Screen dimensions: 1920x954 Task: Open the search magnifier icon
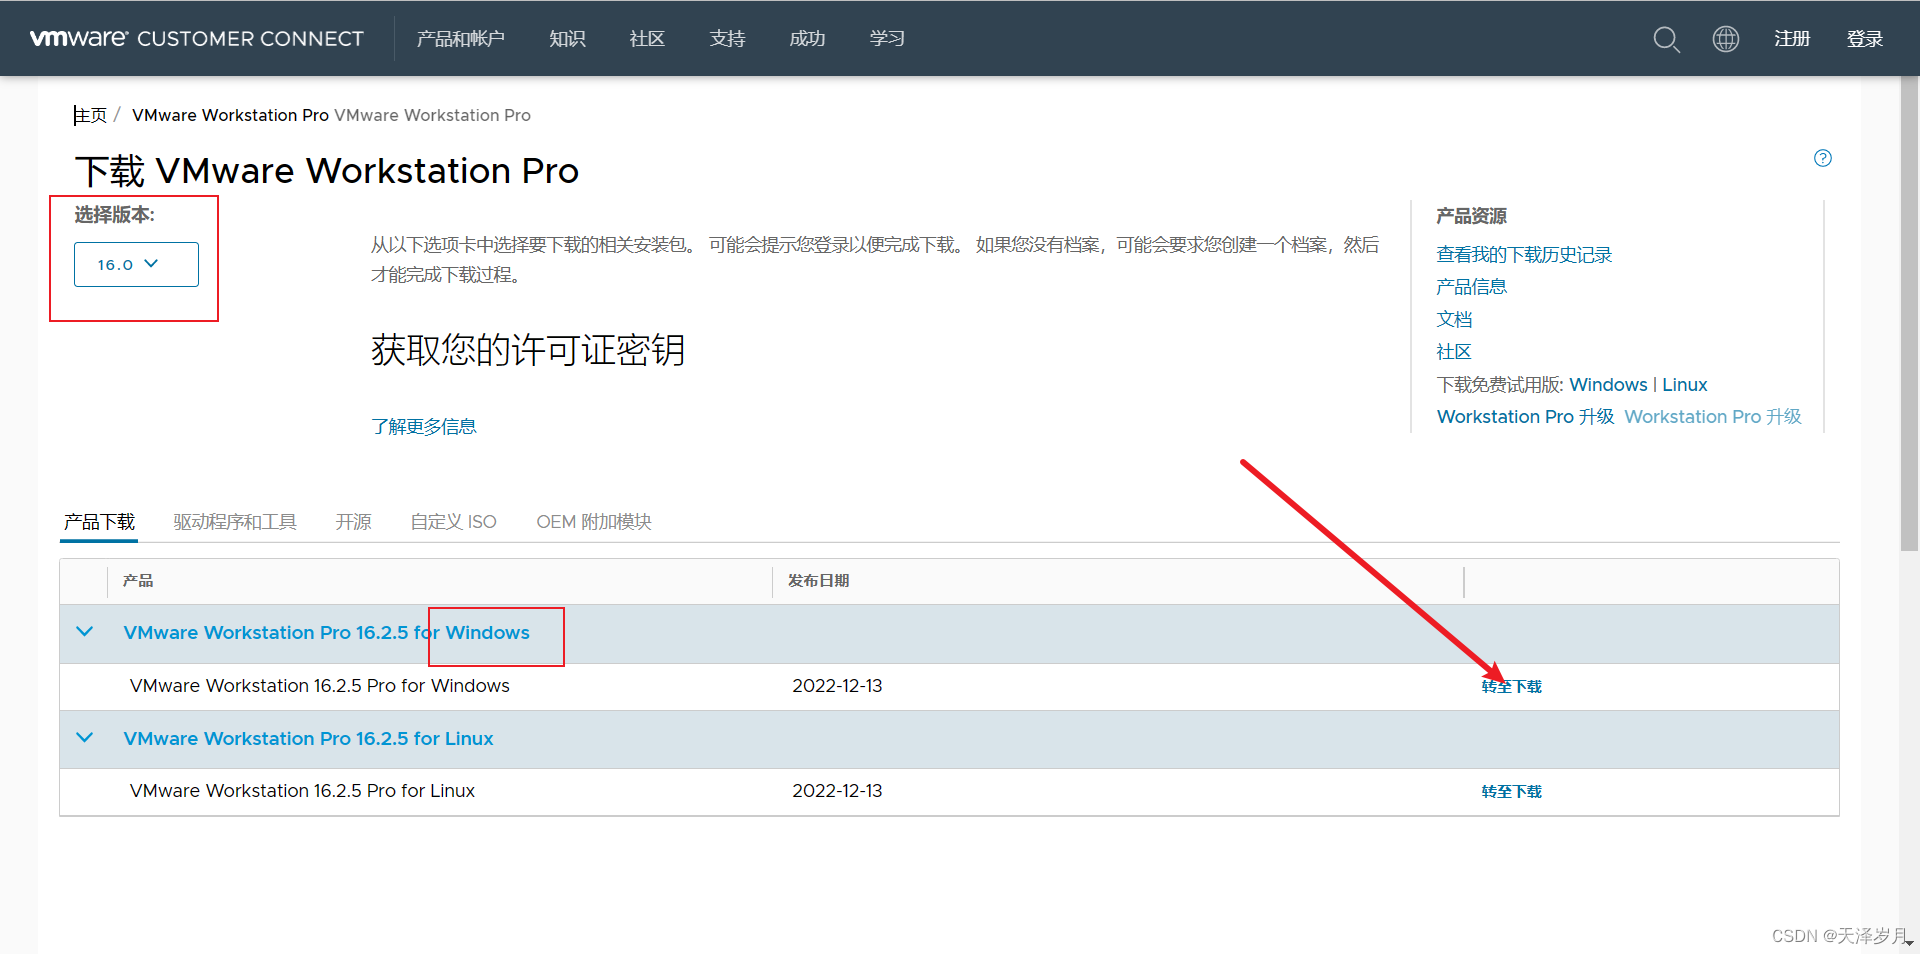coord(1666,39)
